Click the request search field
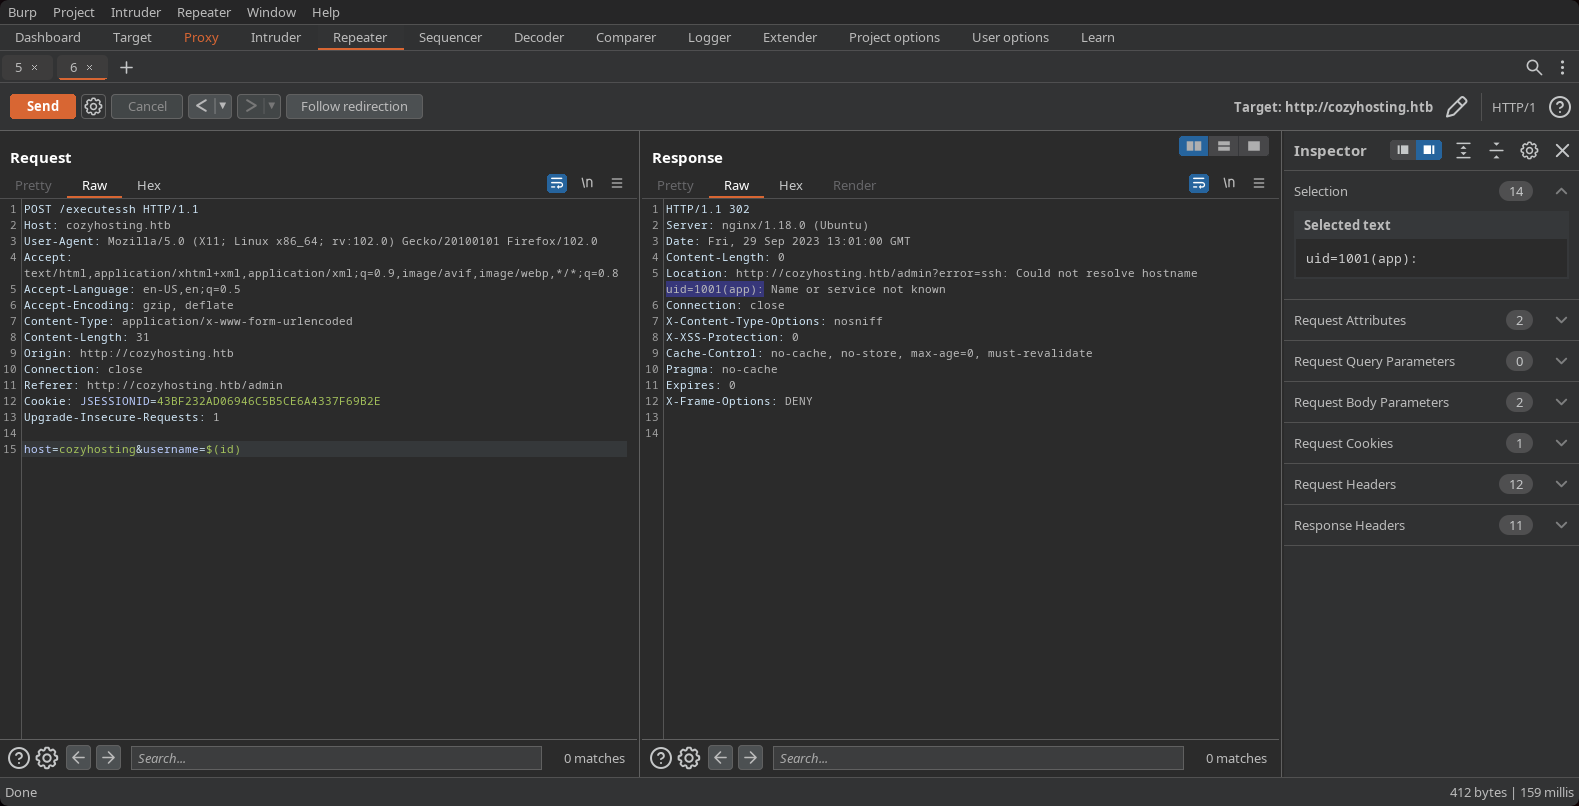1579x806 pixels. [x=336, y=758]
